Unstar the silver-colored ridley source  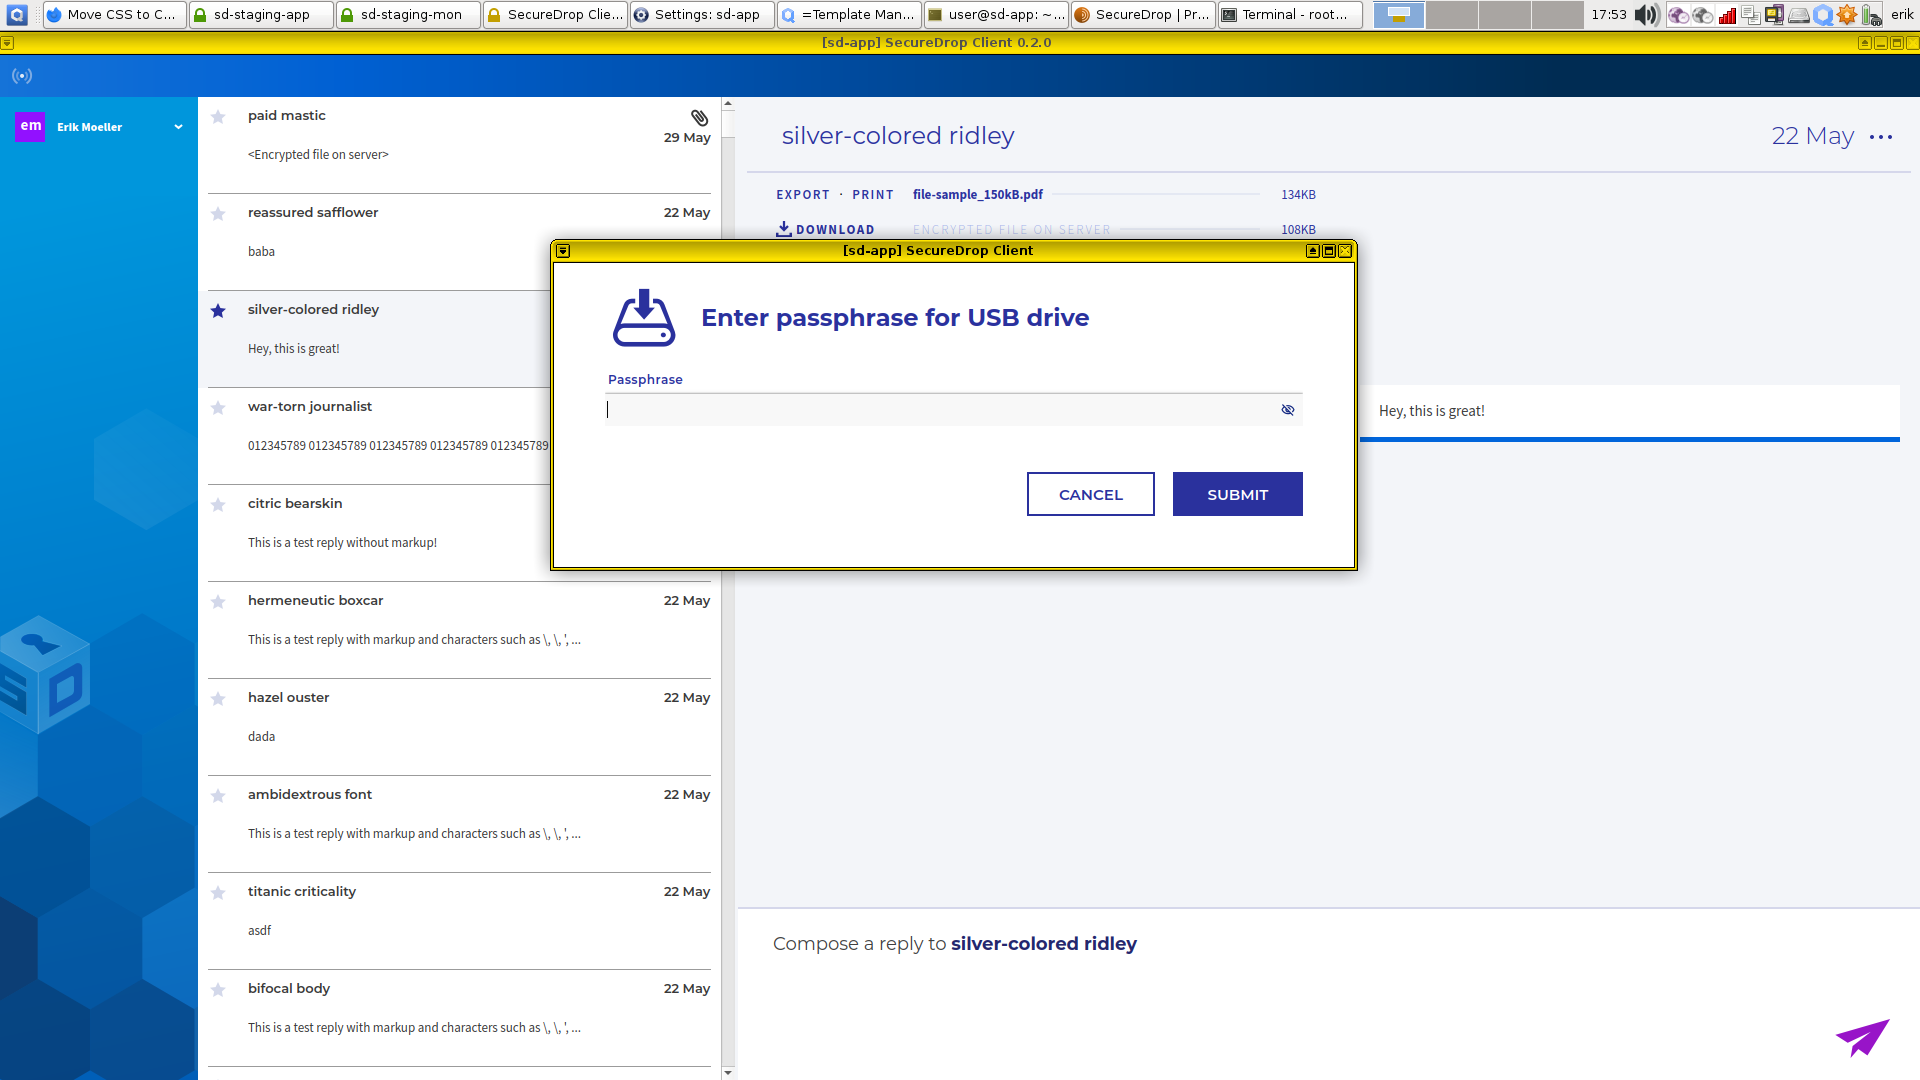pyautogui.click(x=218, y=311)
